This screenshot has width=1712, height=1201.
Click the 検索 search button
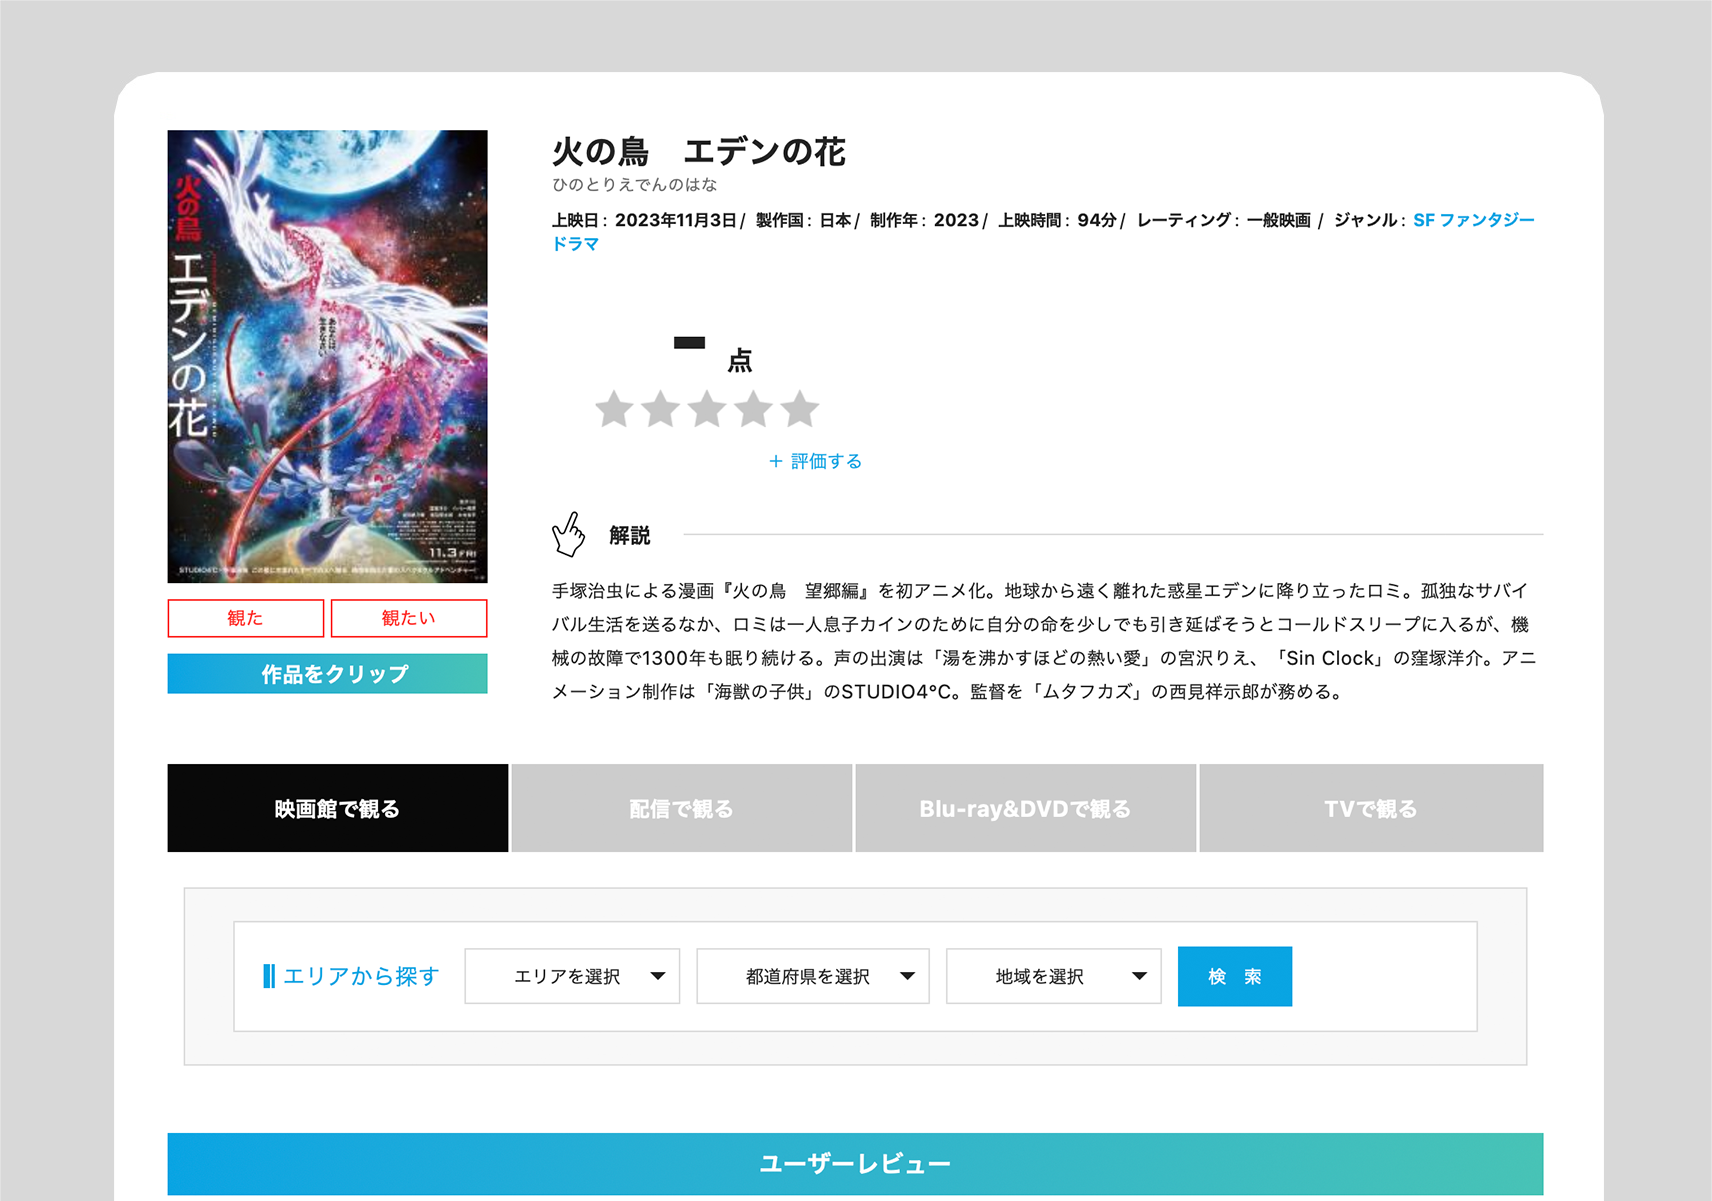coord(1235,976)
